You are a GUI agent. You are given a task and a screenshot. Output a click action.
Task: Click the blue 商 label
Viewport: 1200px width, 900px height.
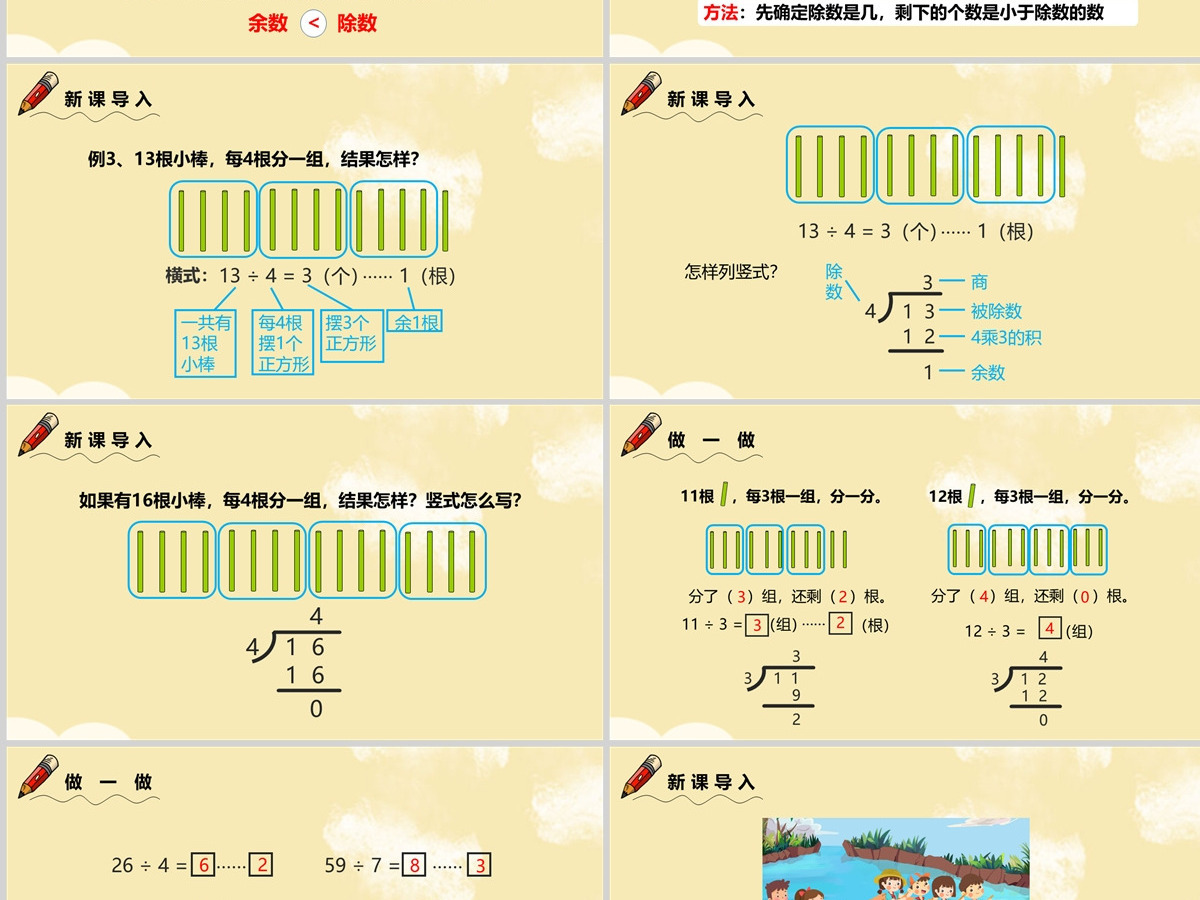click(x=979, y=283)
